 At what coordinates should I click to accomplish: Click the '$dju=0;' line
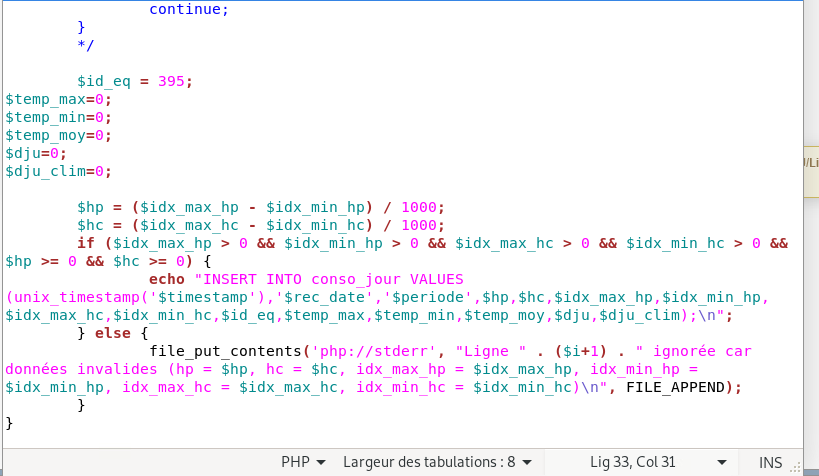[x=36, y=154]
